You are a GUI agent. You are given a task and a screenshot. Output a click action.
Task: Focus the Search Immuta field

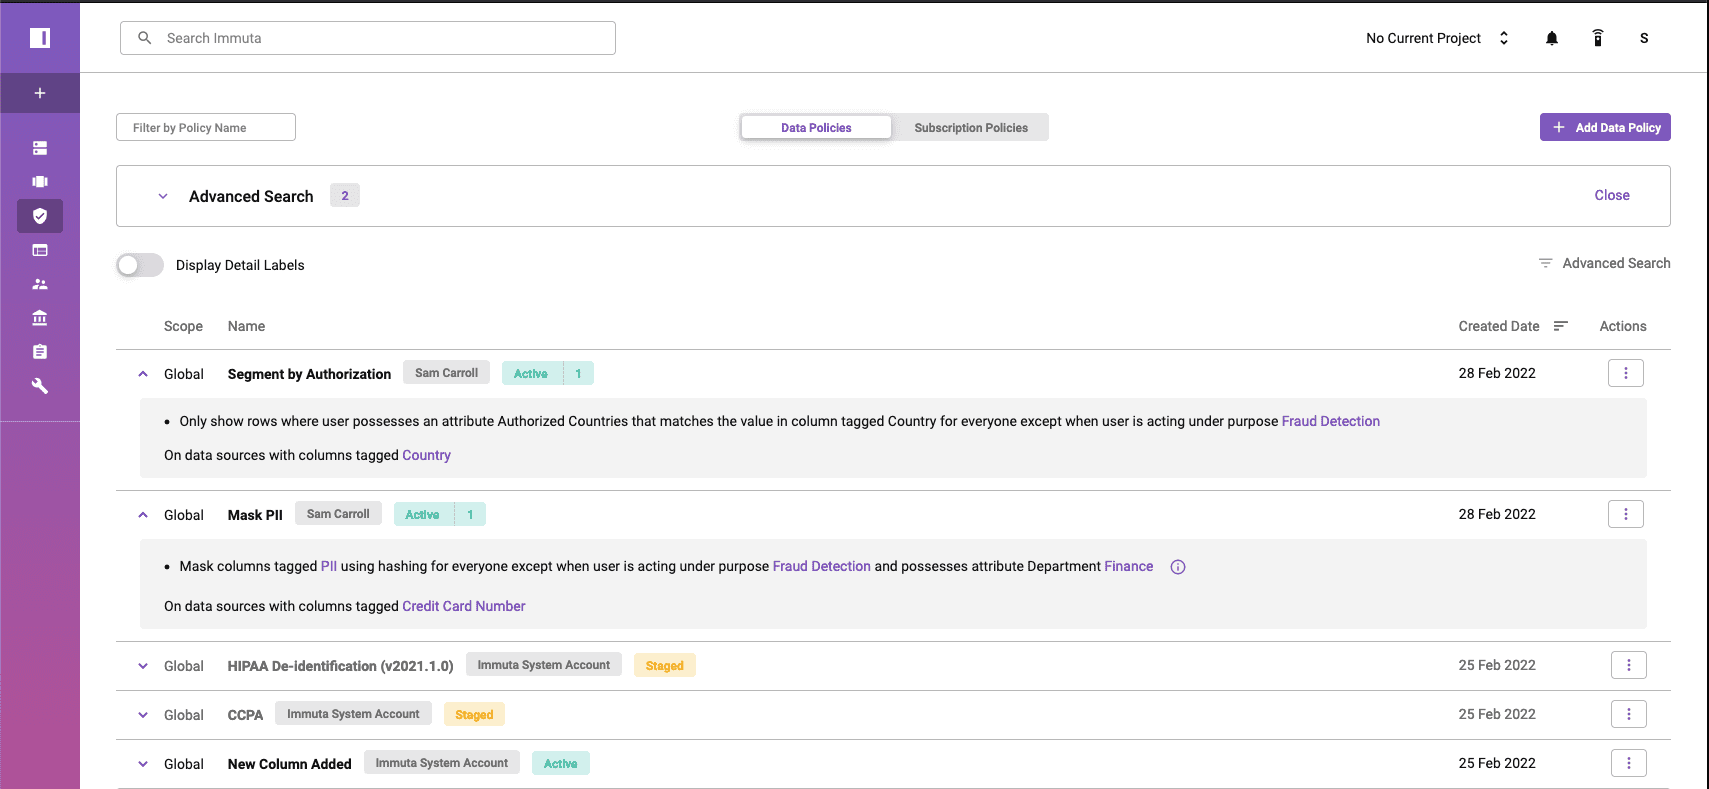(368, 38)
